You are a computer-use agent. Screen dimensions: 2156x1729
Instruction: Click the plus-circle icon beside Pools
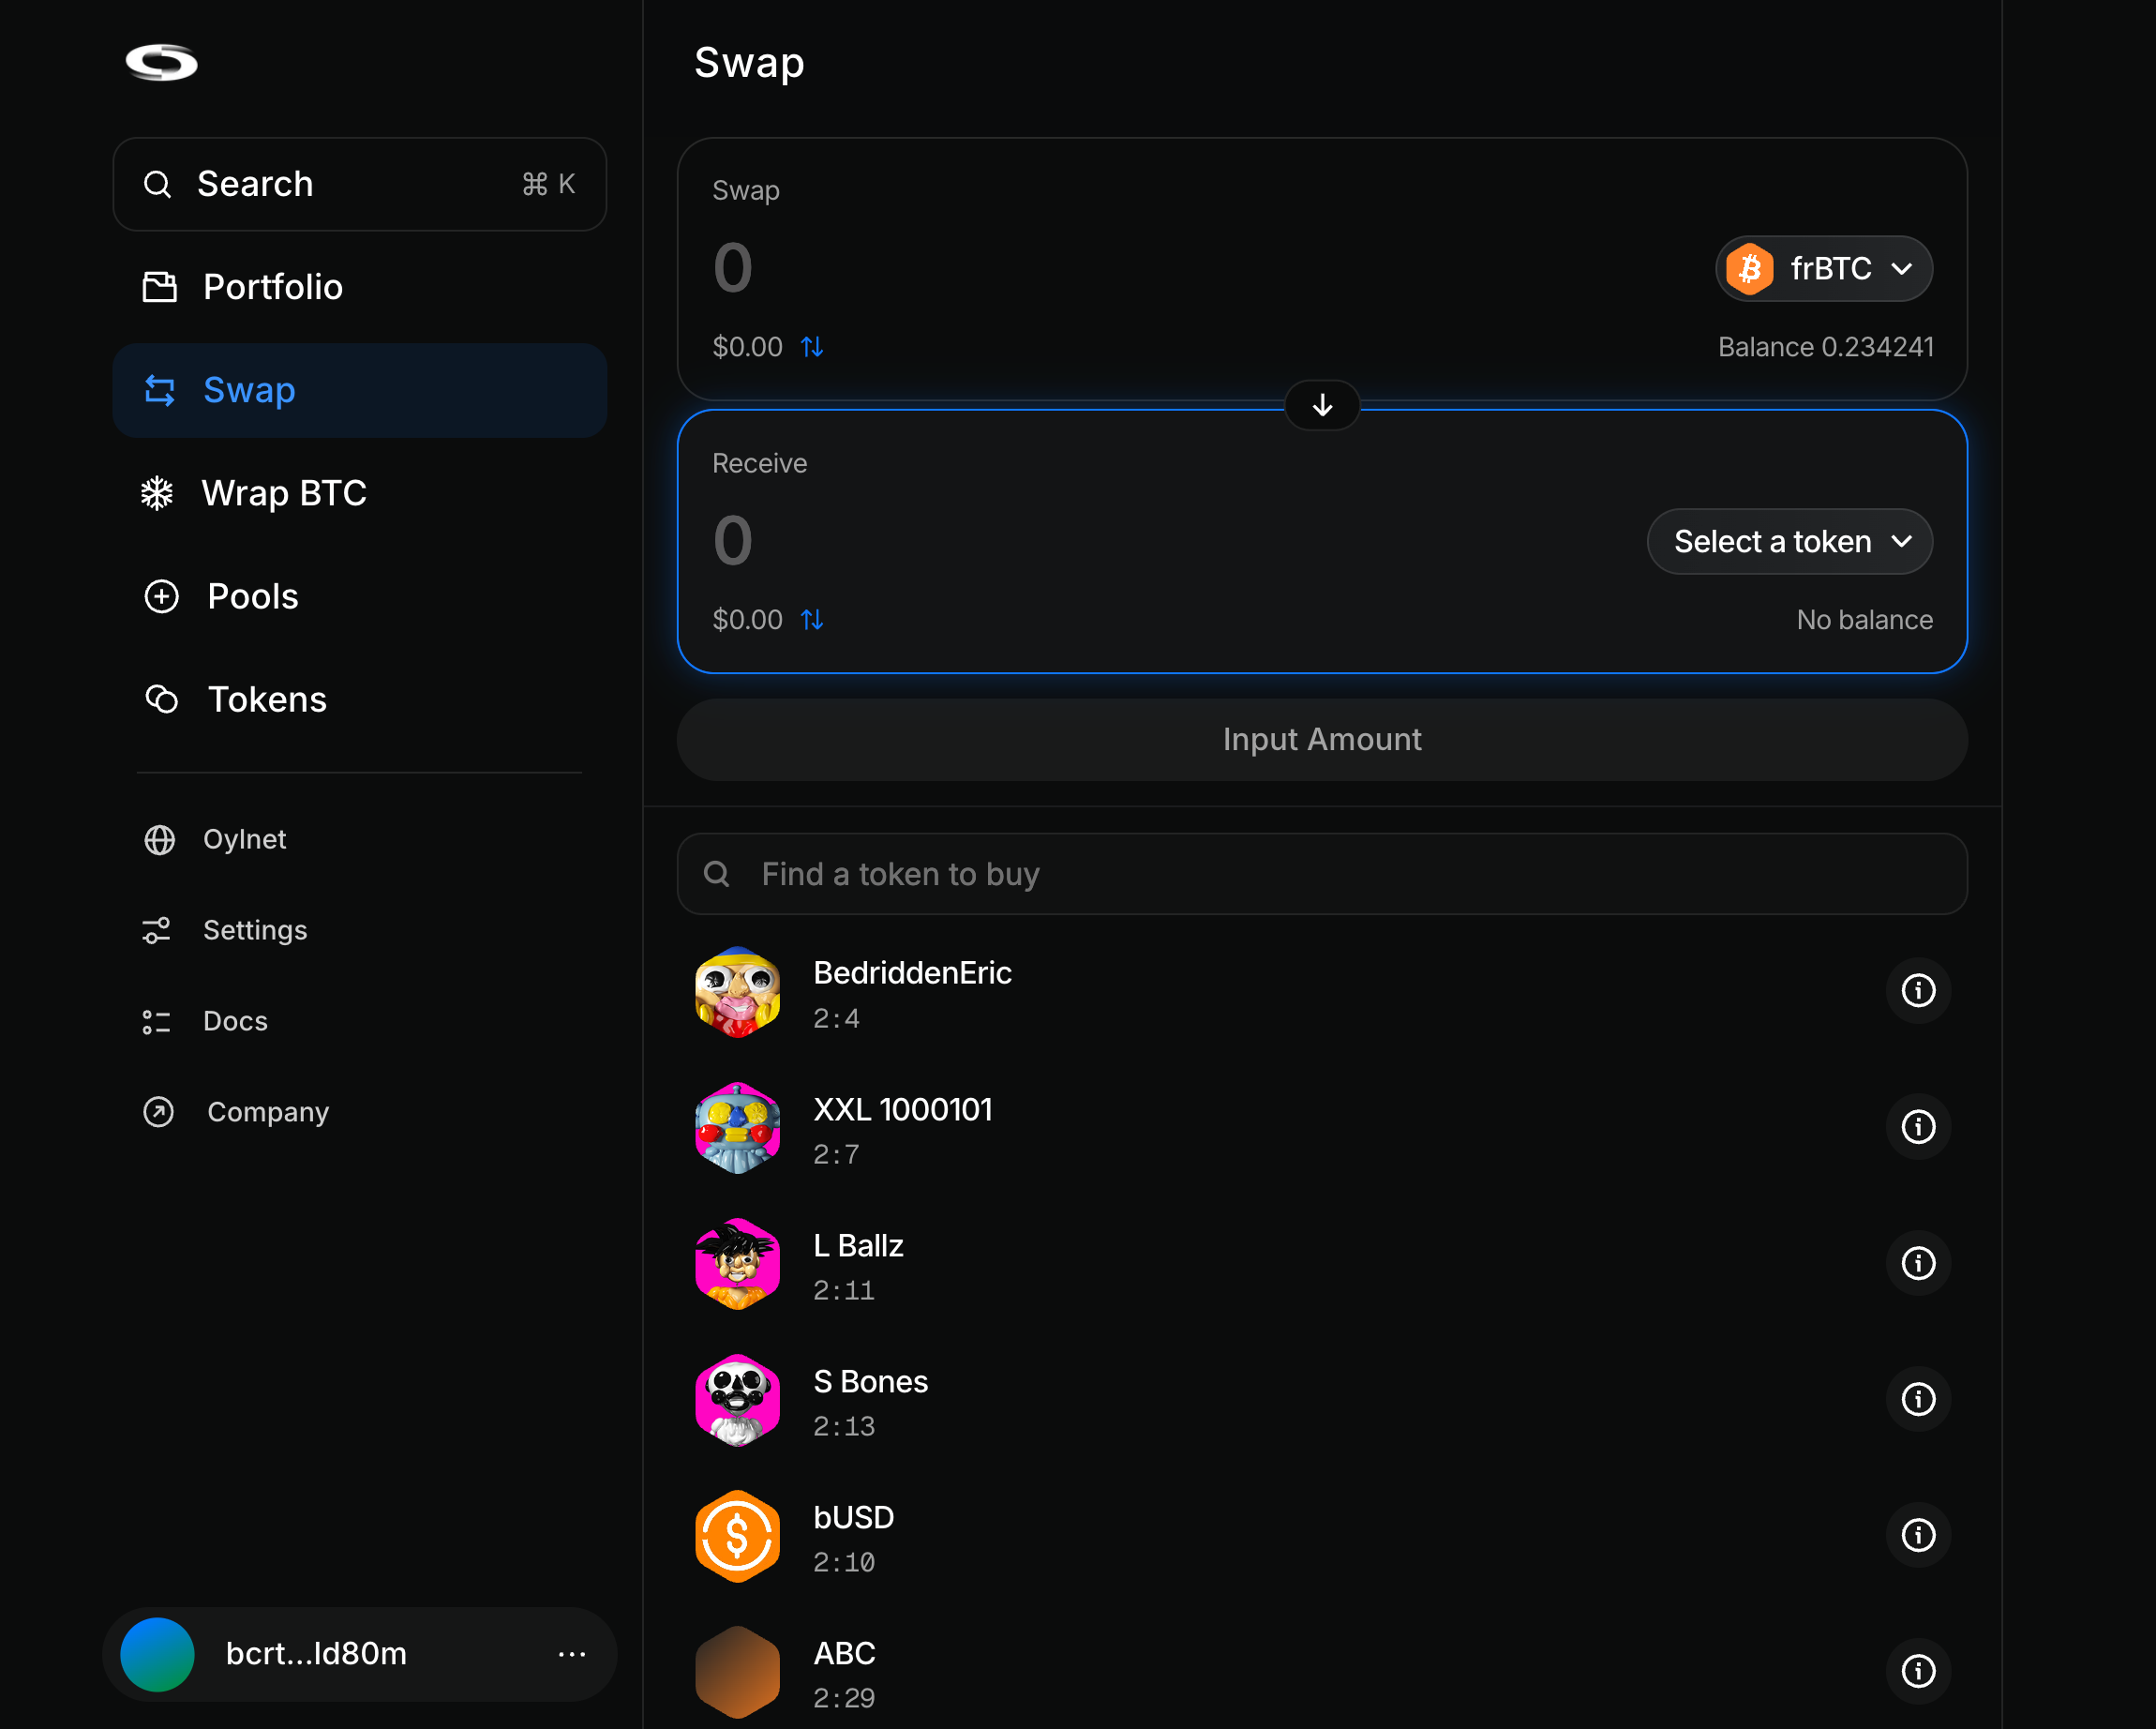pos(161,596)
